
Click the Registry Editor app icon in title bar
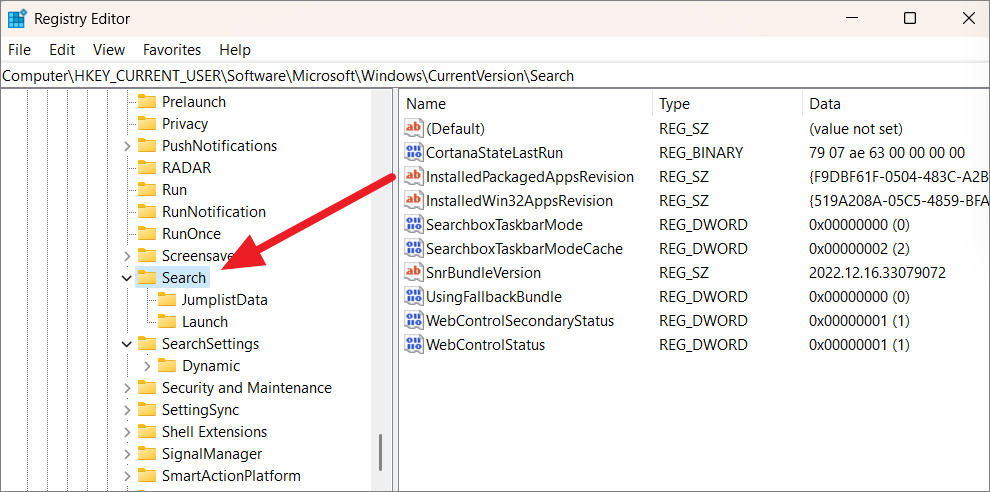17,19
